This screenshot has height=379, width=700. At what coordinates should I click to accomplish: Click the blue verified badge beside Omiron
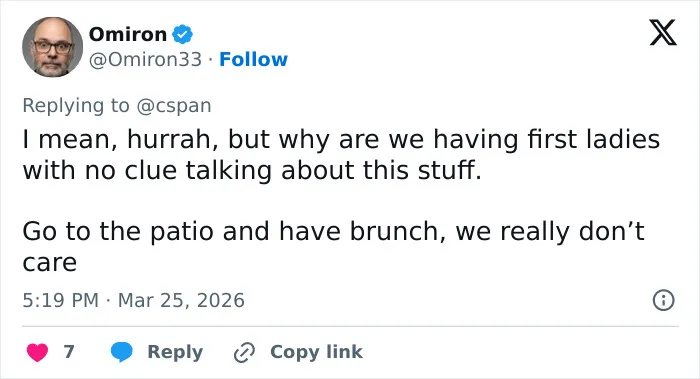tap(183, 34)
